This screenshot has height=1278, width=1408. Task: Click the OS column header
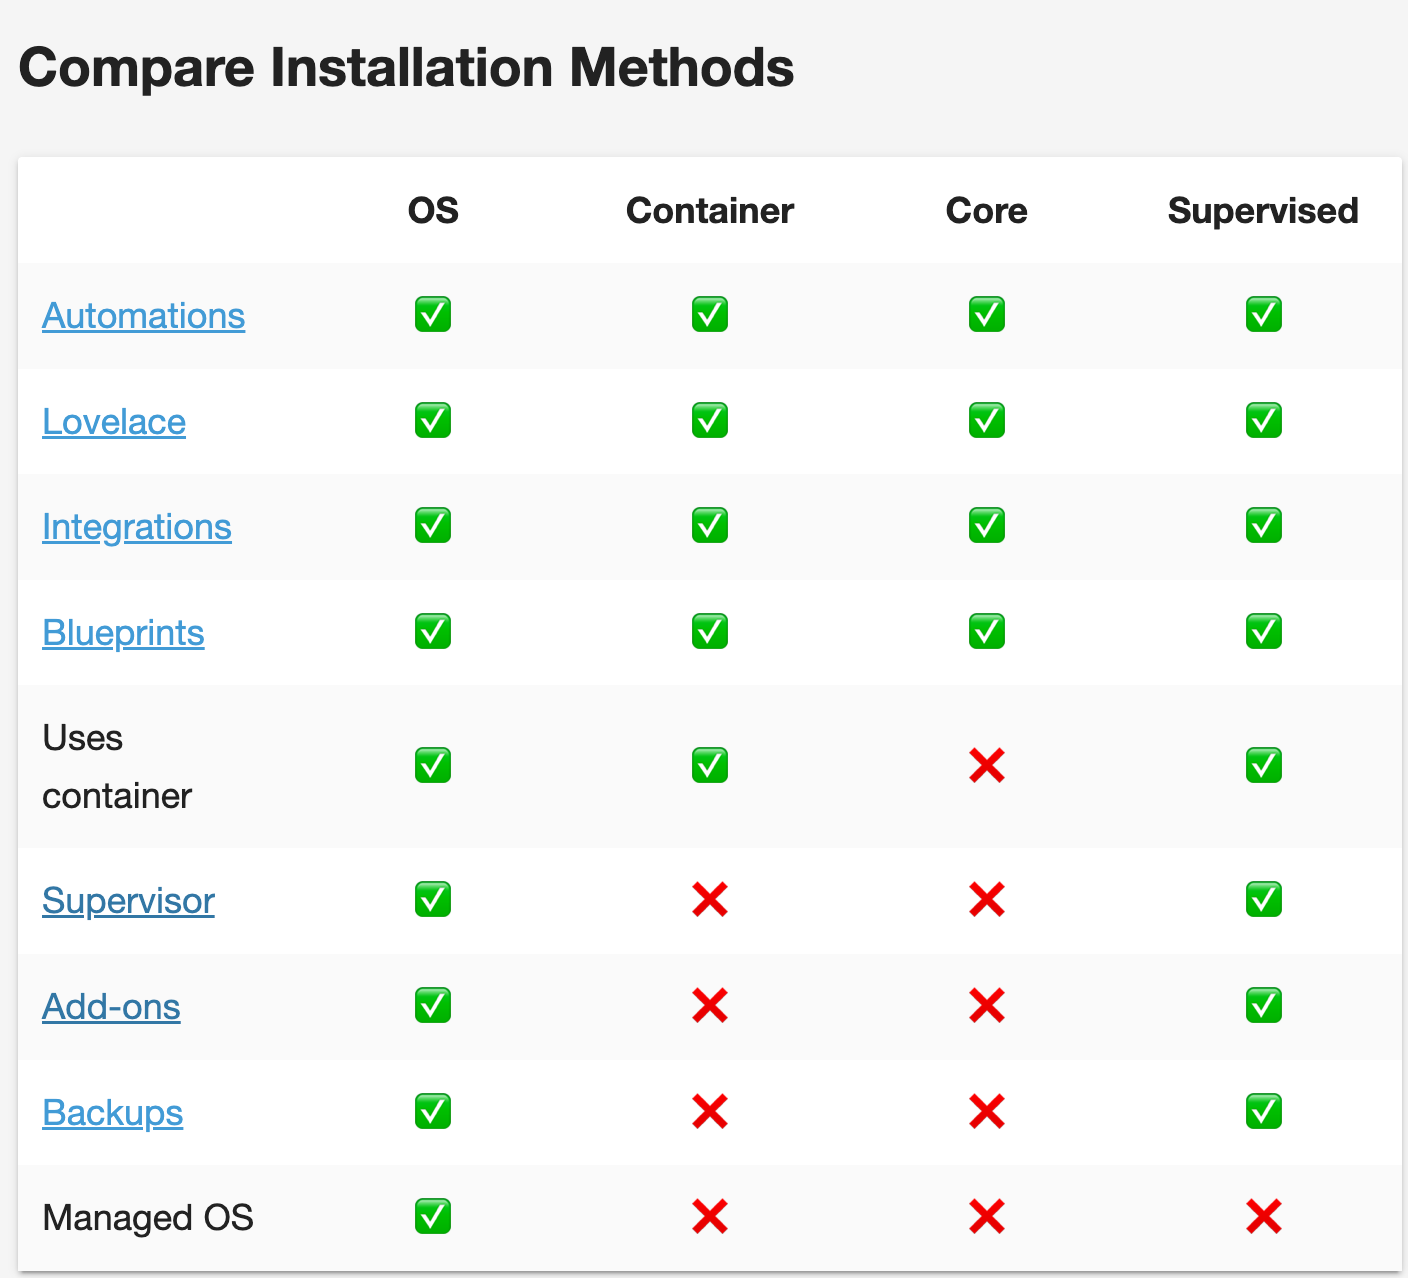click(x=433, y=211)
